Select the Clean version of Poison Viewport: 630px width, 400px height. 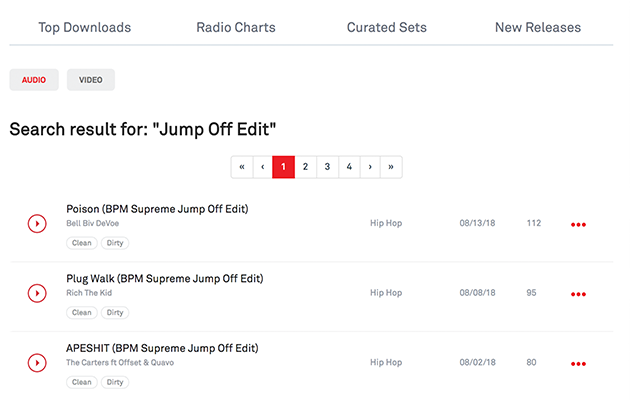[82, 243]
